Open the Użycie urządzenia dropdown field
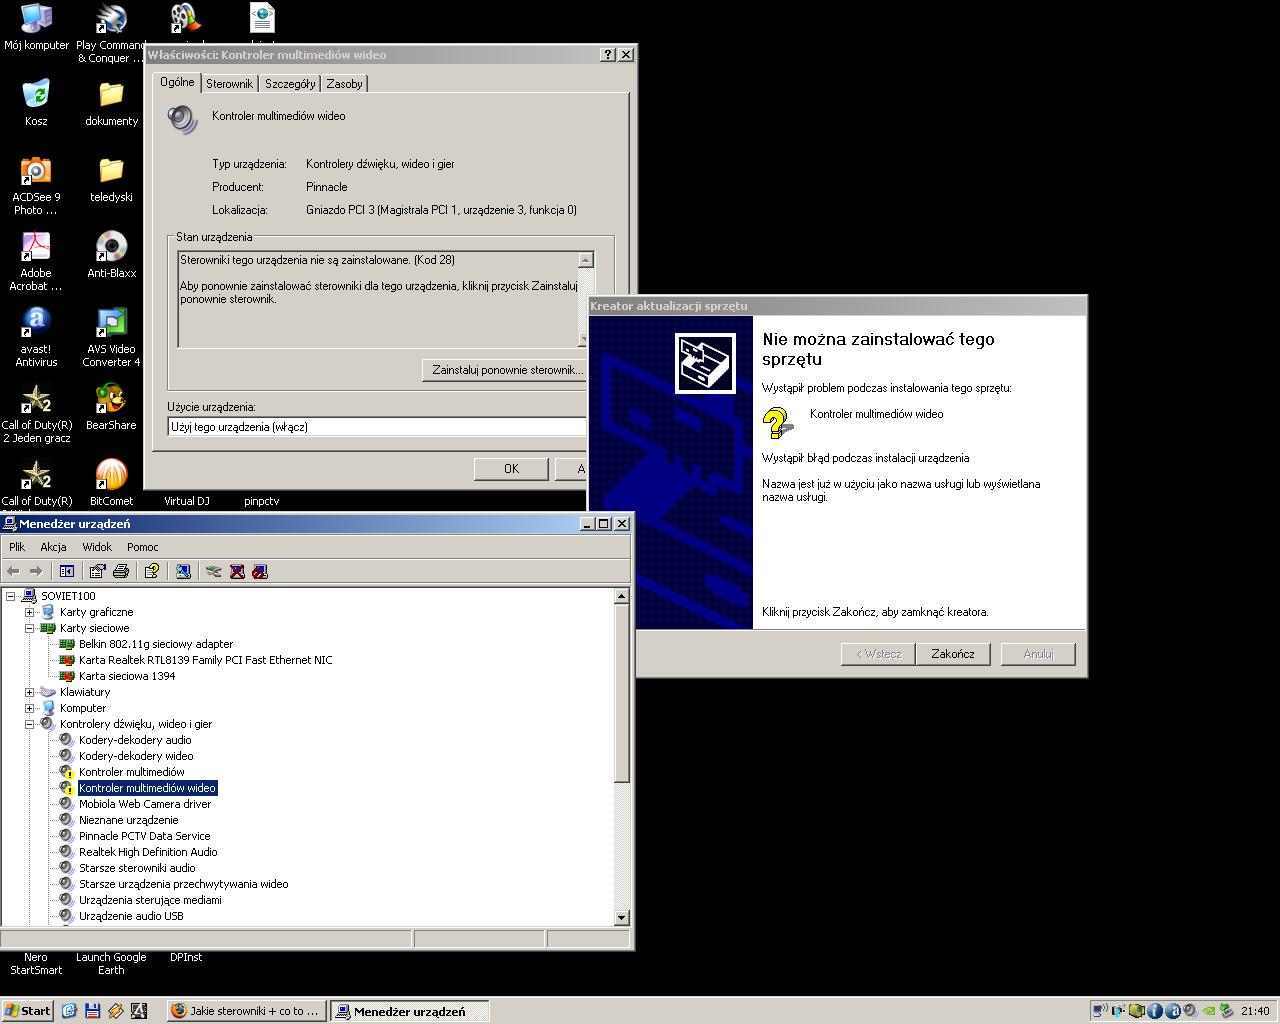Screen dimensions: 1280x1024 click(376, 427)
